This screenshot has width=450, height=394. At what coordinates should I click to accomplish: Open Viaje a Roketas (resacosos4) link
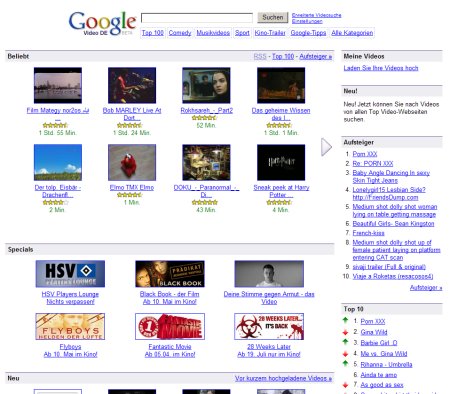point(393,276)
